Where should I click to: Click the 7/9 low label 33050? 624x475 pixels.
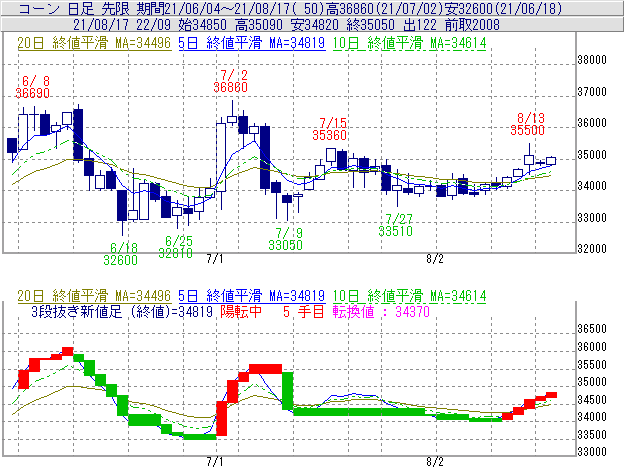(x=285, y=245)
